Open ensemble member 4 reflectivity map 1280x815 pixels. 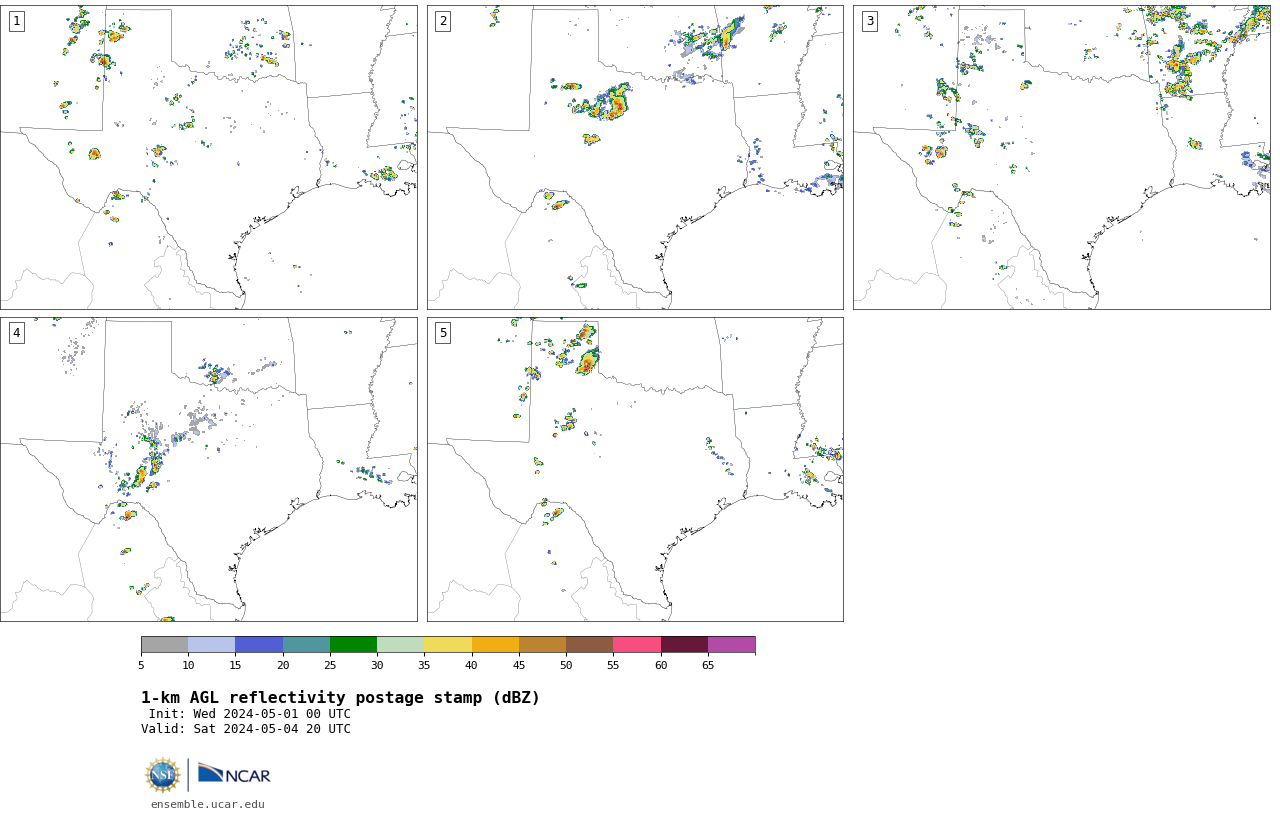pos(208,469)
